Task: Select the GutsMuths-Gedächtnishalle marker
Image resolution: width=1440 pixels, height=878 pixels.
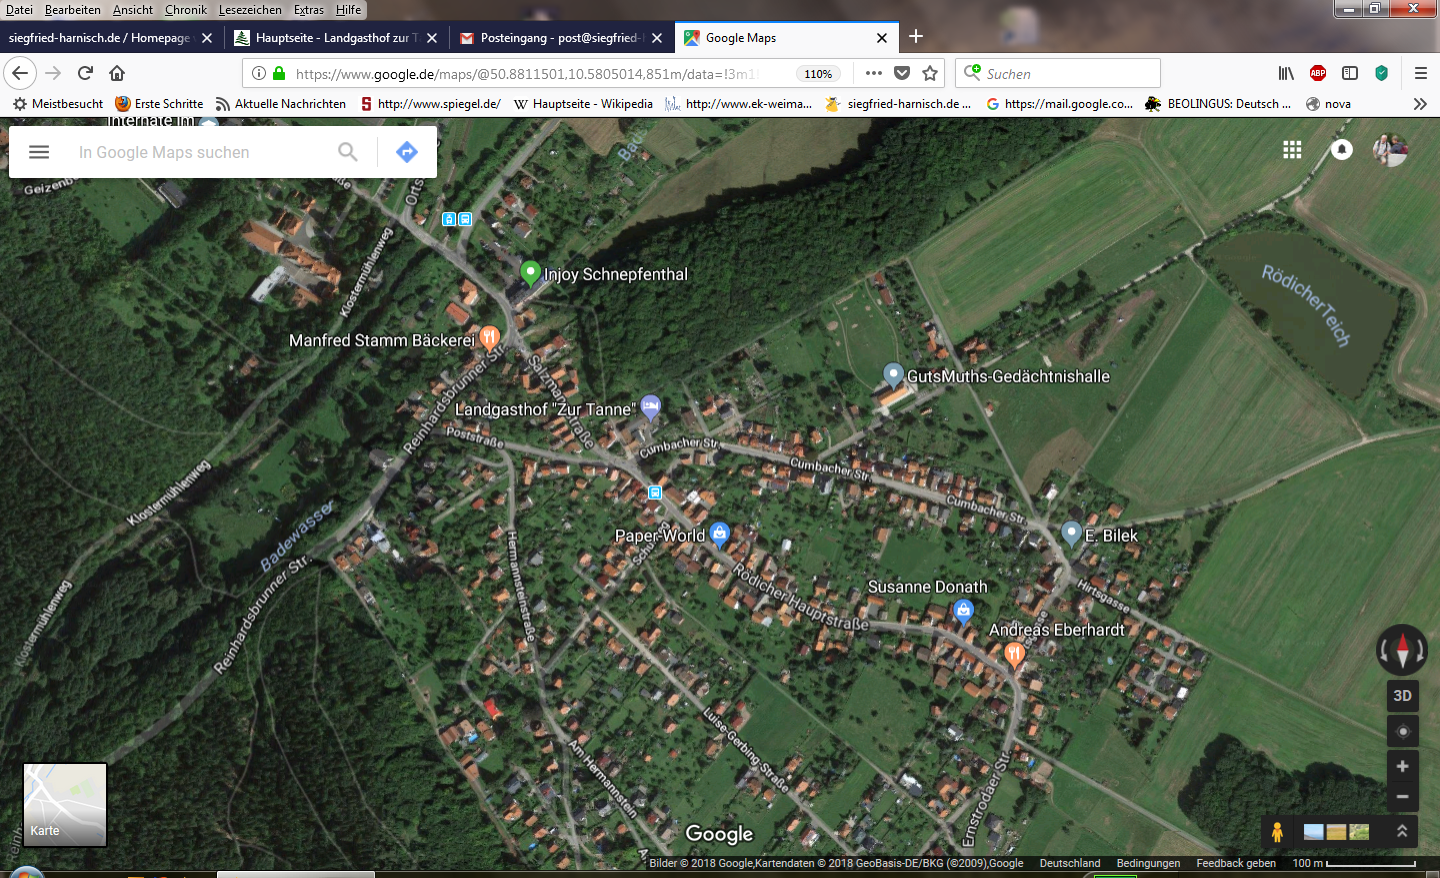Action: click(894, 375)
